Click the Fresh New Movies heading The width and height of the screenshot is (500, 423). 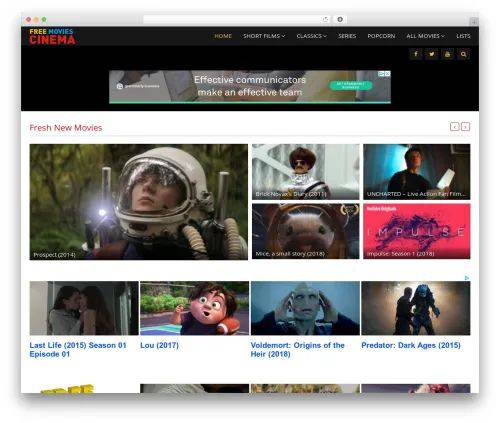point(66,128)
